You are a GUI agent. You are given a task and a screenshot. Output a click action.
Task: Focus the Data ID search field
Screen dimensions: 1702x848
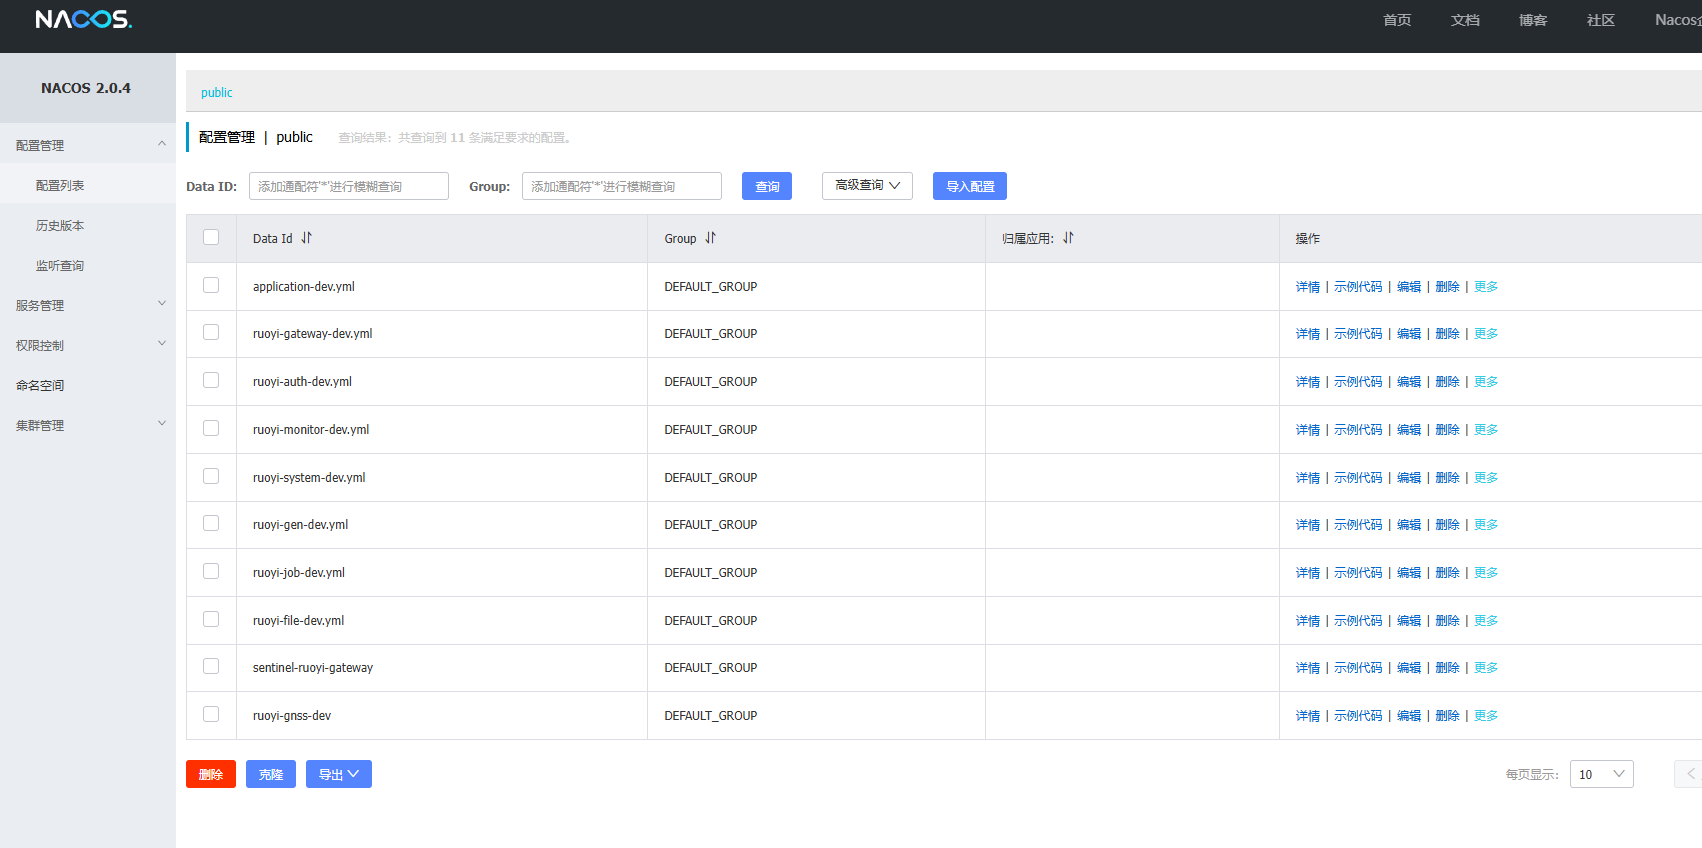click(x=349, y=186)
